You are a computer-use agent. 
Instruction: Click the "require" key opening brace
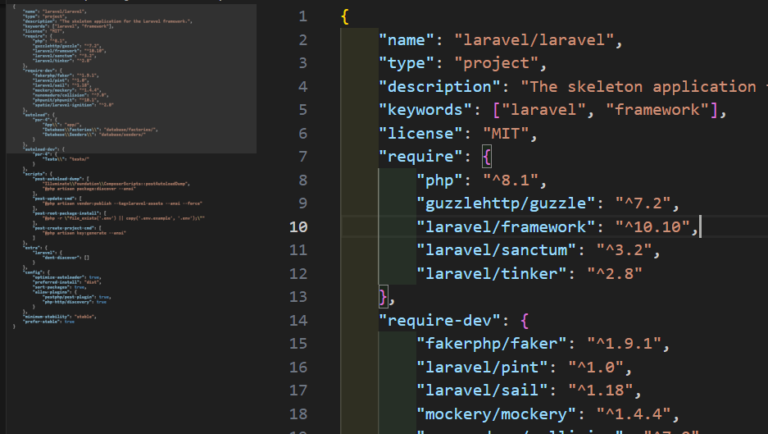tap(487, 157)
